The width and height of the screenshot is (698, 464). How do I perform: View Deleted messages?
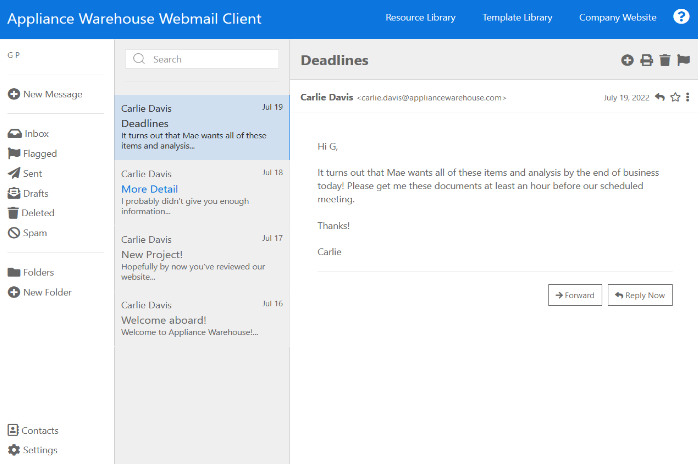pos(31,213)
